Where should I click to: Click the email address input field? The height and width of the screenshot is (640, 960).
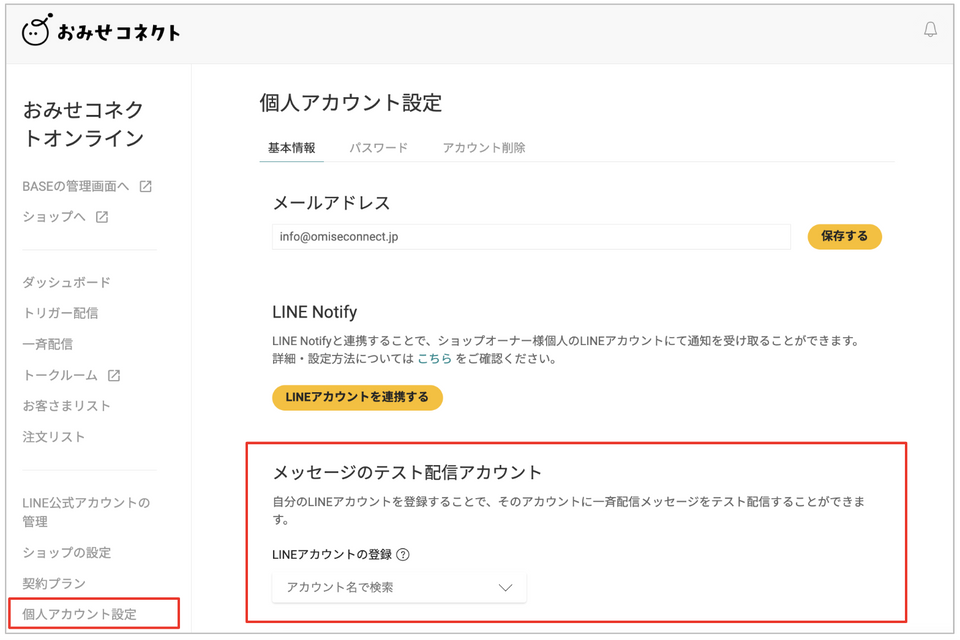pos(531,237)
